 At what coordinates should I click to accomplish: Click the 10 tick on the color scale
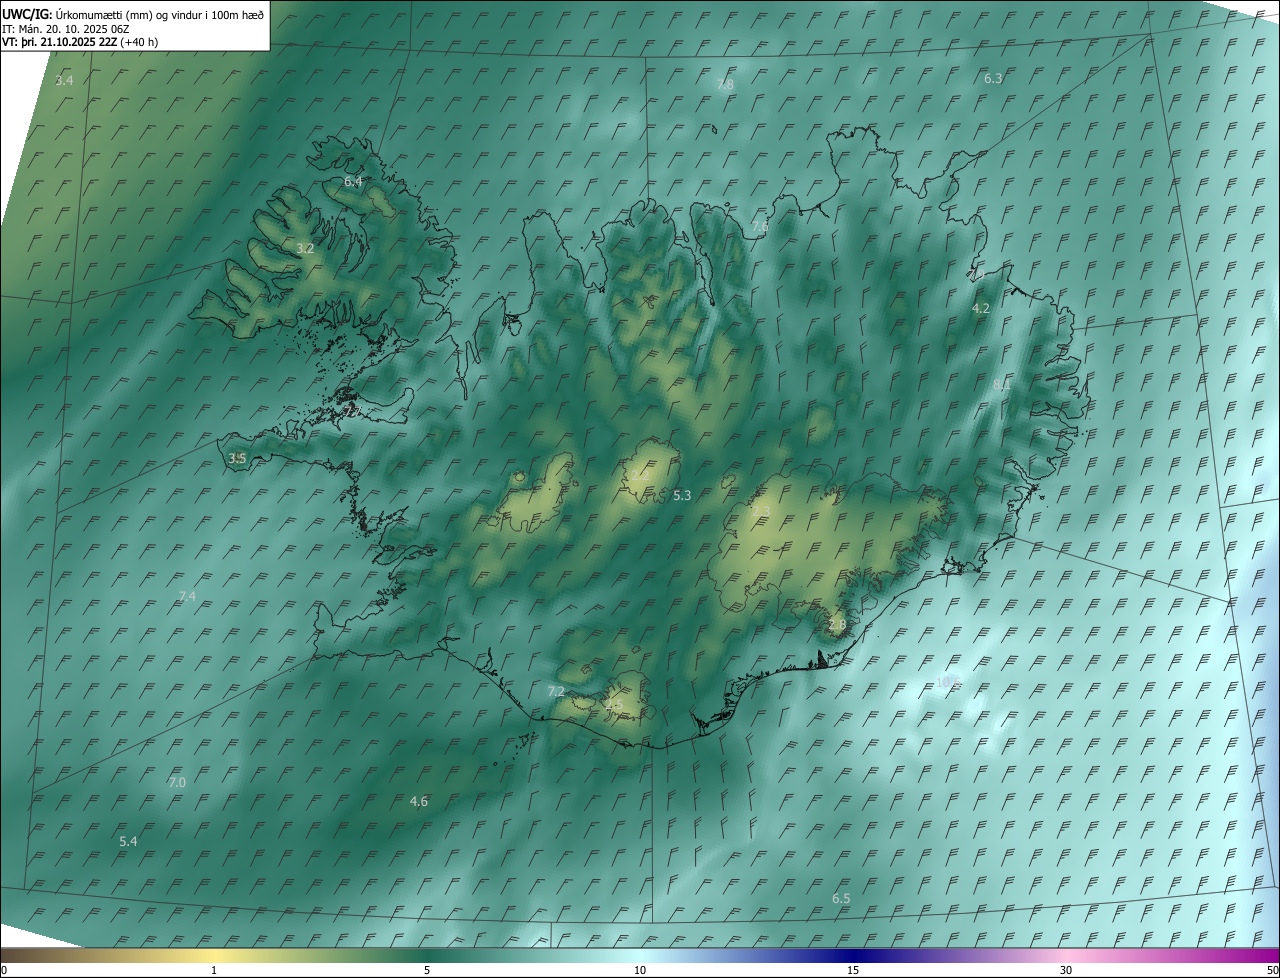coord(640,970)
